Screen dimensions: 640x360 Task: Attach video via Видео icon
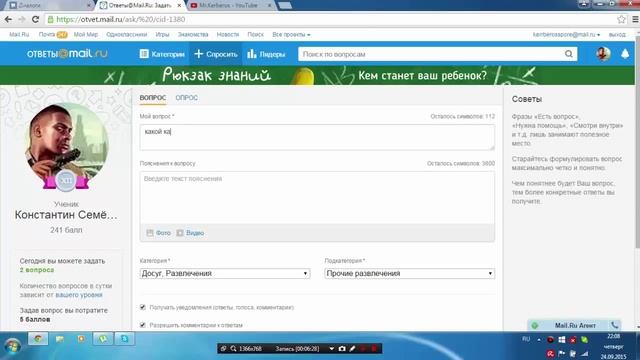[x=180, y=233]
